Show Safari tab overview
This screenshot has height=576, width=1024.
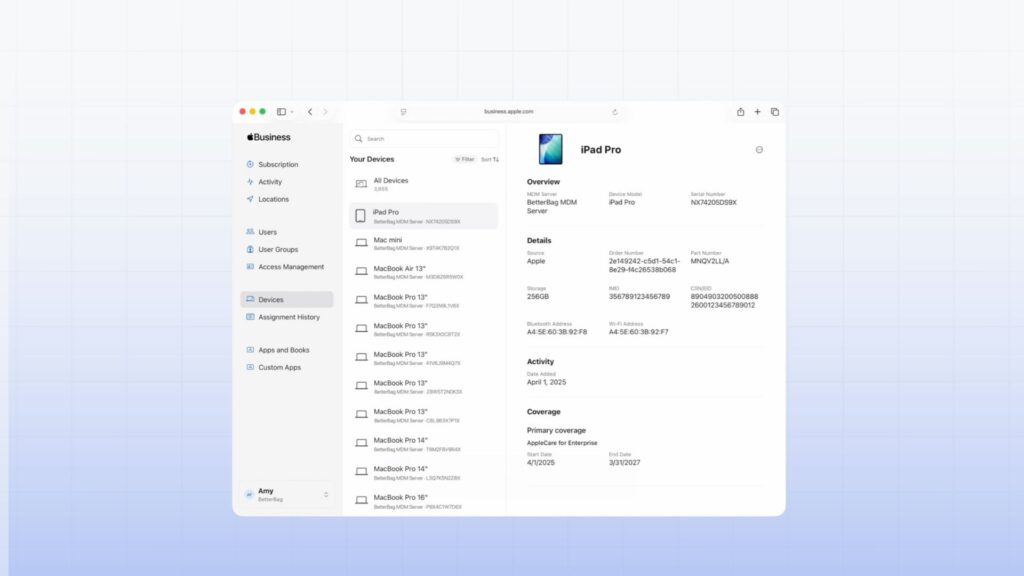coord(775,112)
